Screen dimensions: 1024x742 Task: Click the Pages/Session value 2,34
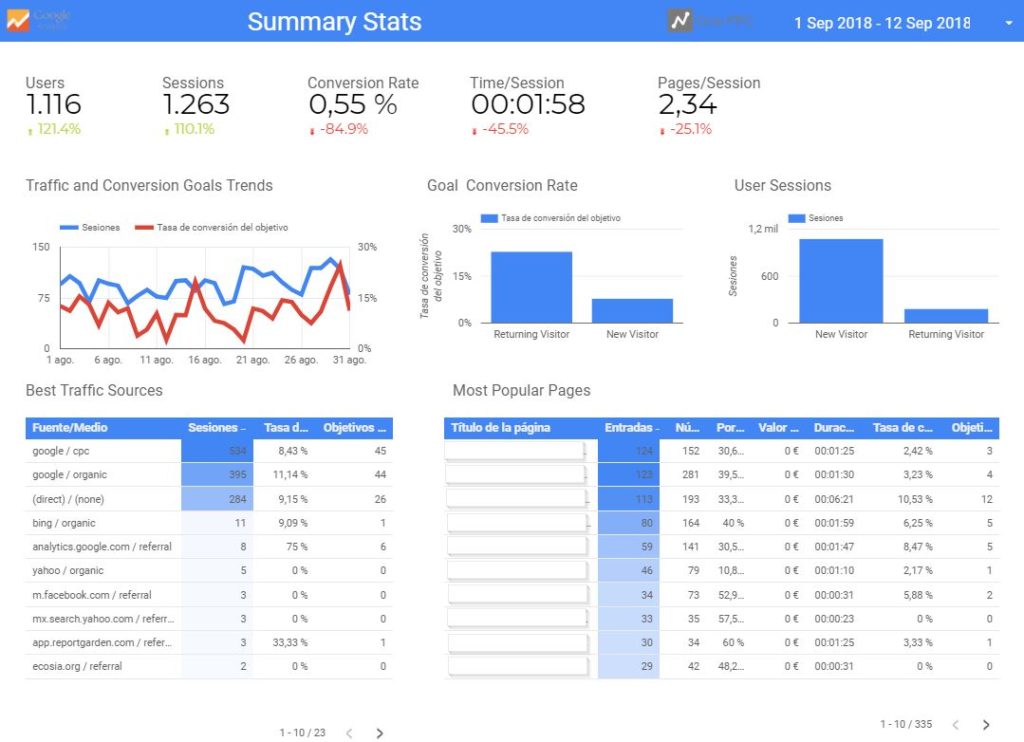click(687, 105)
